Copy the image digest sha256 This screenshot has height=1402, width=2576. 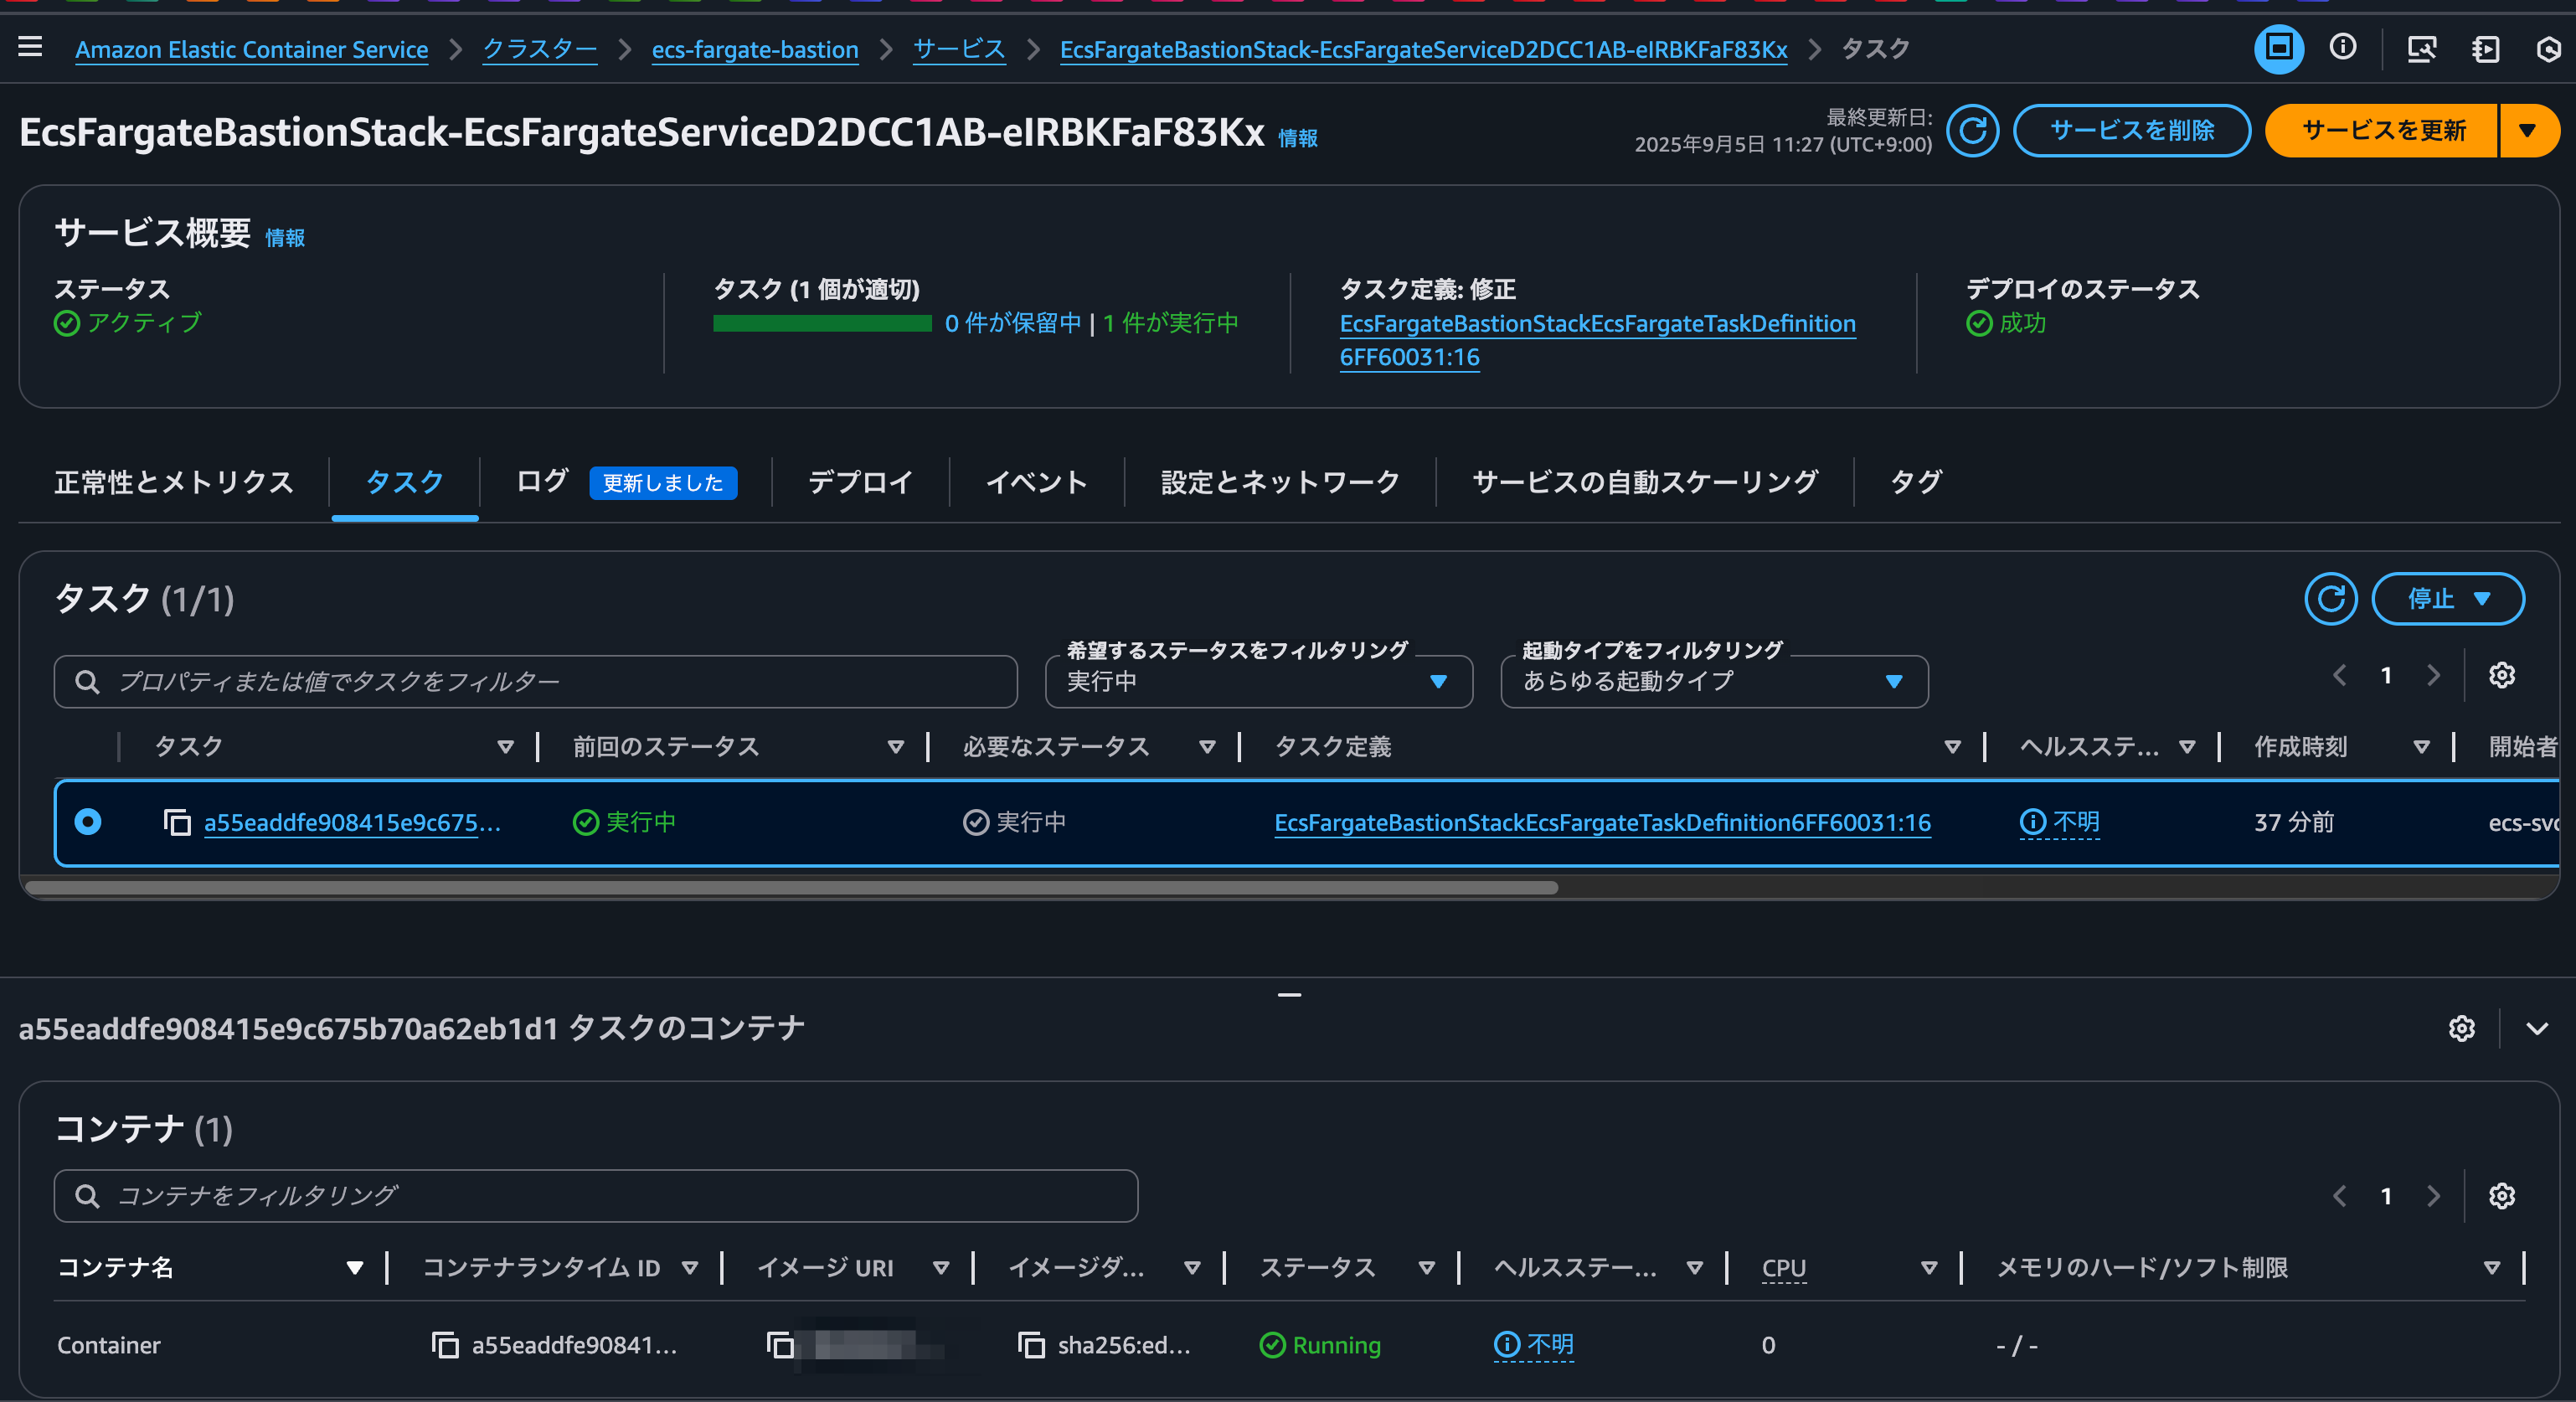(x=1031, y=1345)
